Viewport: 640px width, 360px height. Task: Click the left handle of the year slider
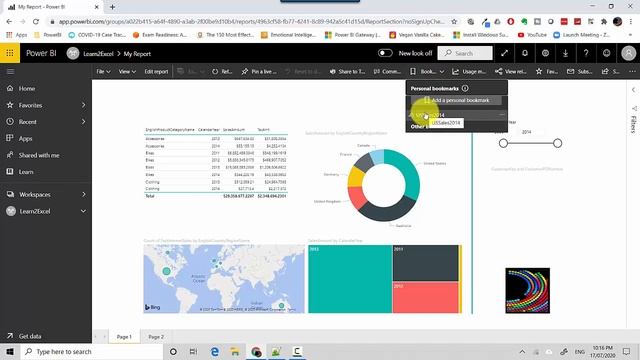pos(503,143)
